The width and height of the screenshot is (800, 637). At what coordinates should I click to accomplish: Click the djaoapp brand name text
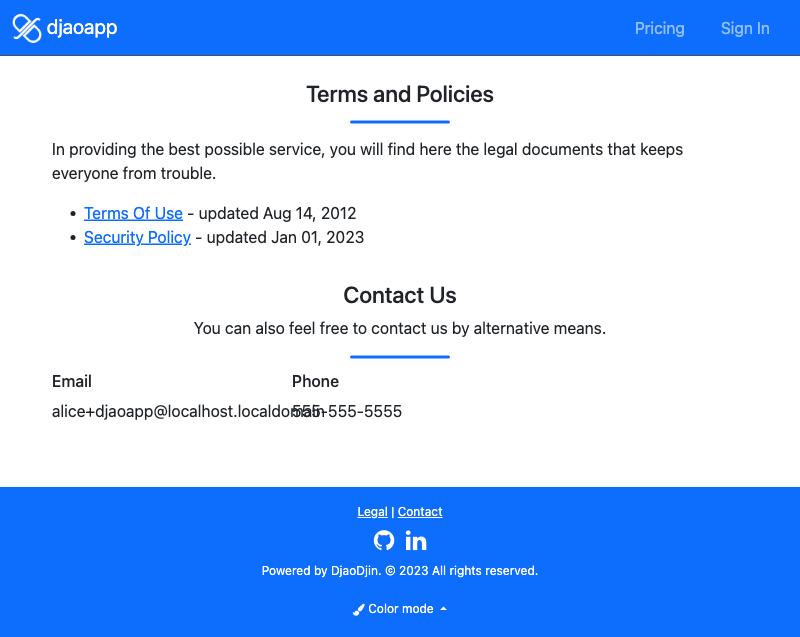[x=82, y=28]
